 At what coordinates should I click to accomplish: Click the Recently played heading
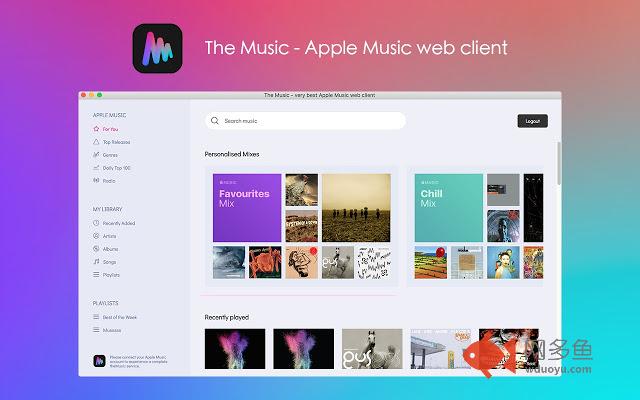227,317
